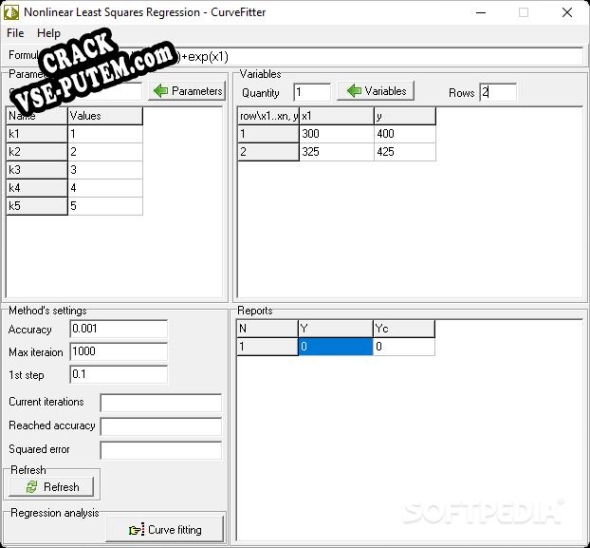Select the x1 cell containing 300
This screenshot has height=548, width=590.
[x=336, y=134]
